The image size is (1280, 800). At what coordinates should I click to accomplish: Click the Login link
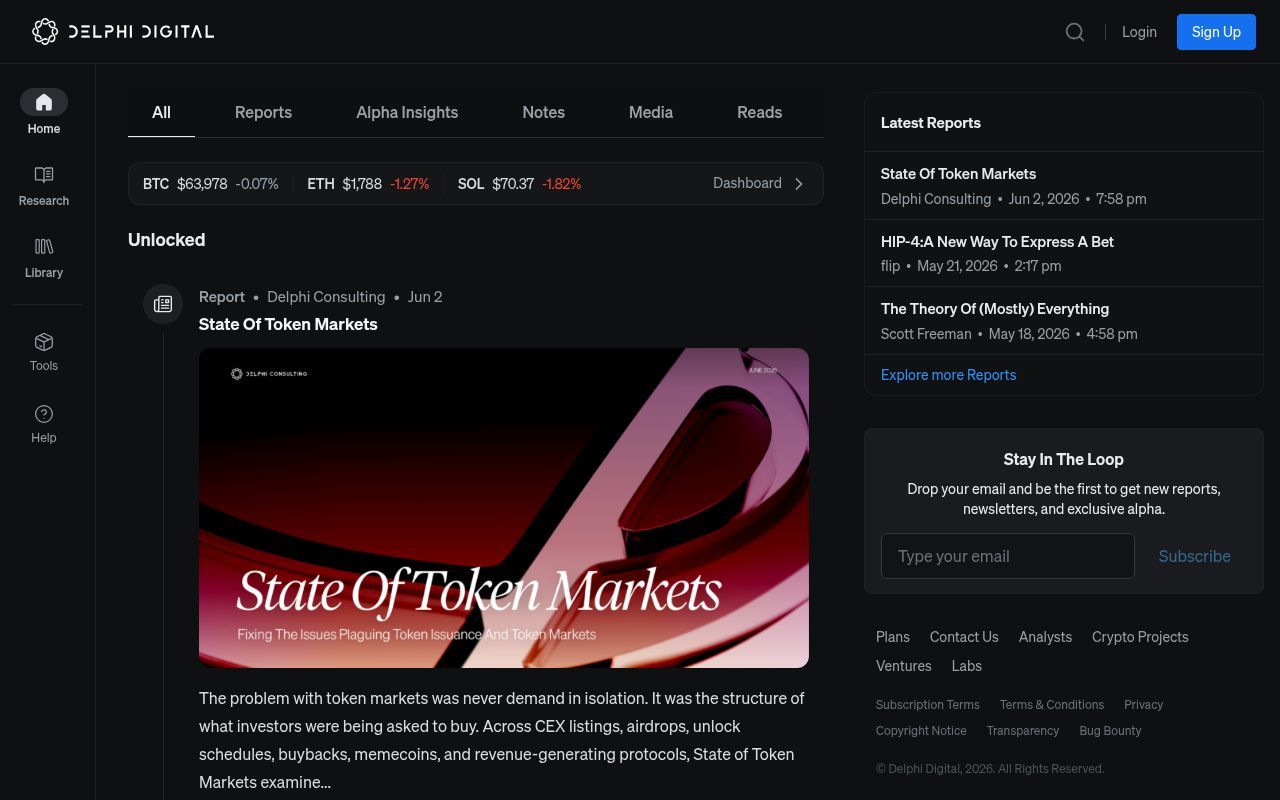click(1139, 32)
